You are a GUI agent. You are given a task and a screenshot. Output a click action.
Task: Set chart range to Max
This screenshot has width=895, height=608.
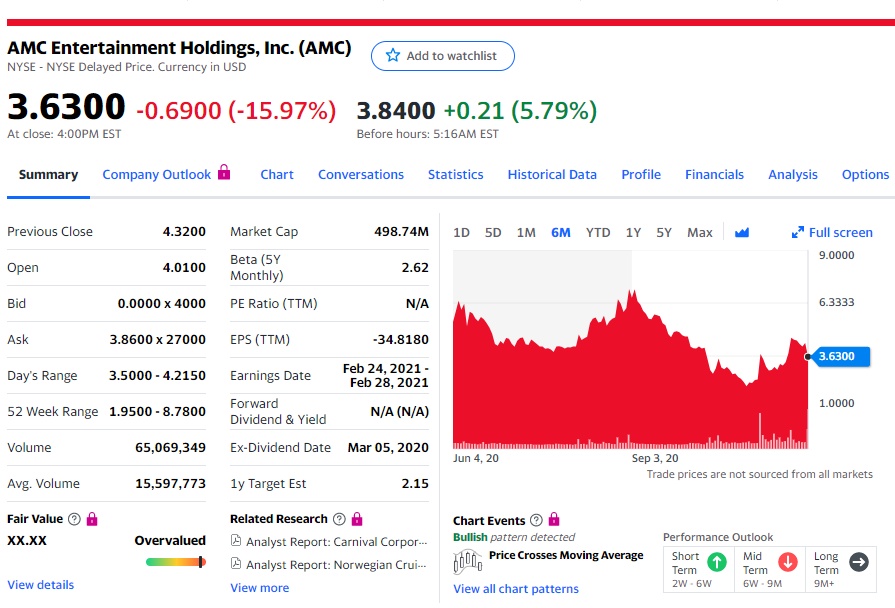coord(700,233)
